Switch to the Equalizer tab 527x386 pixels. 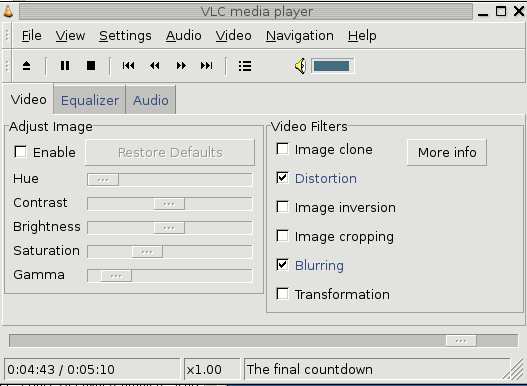coord(89,100)
